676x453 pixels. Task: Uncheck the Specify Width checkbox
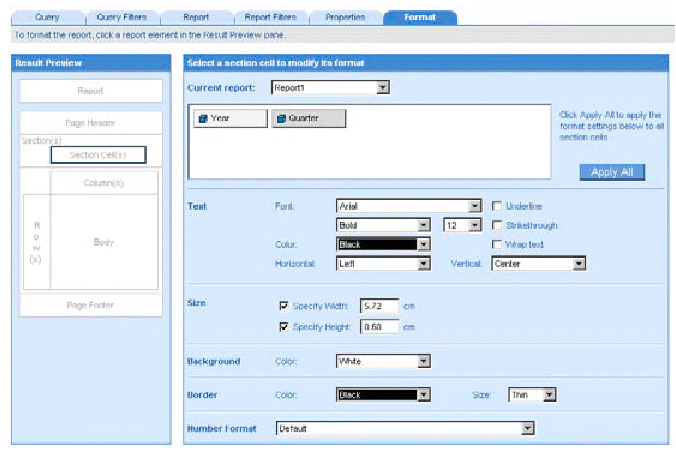tap(284, 305)
